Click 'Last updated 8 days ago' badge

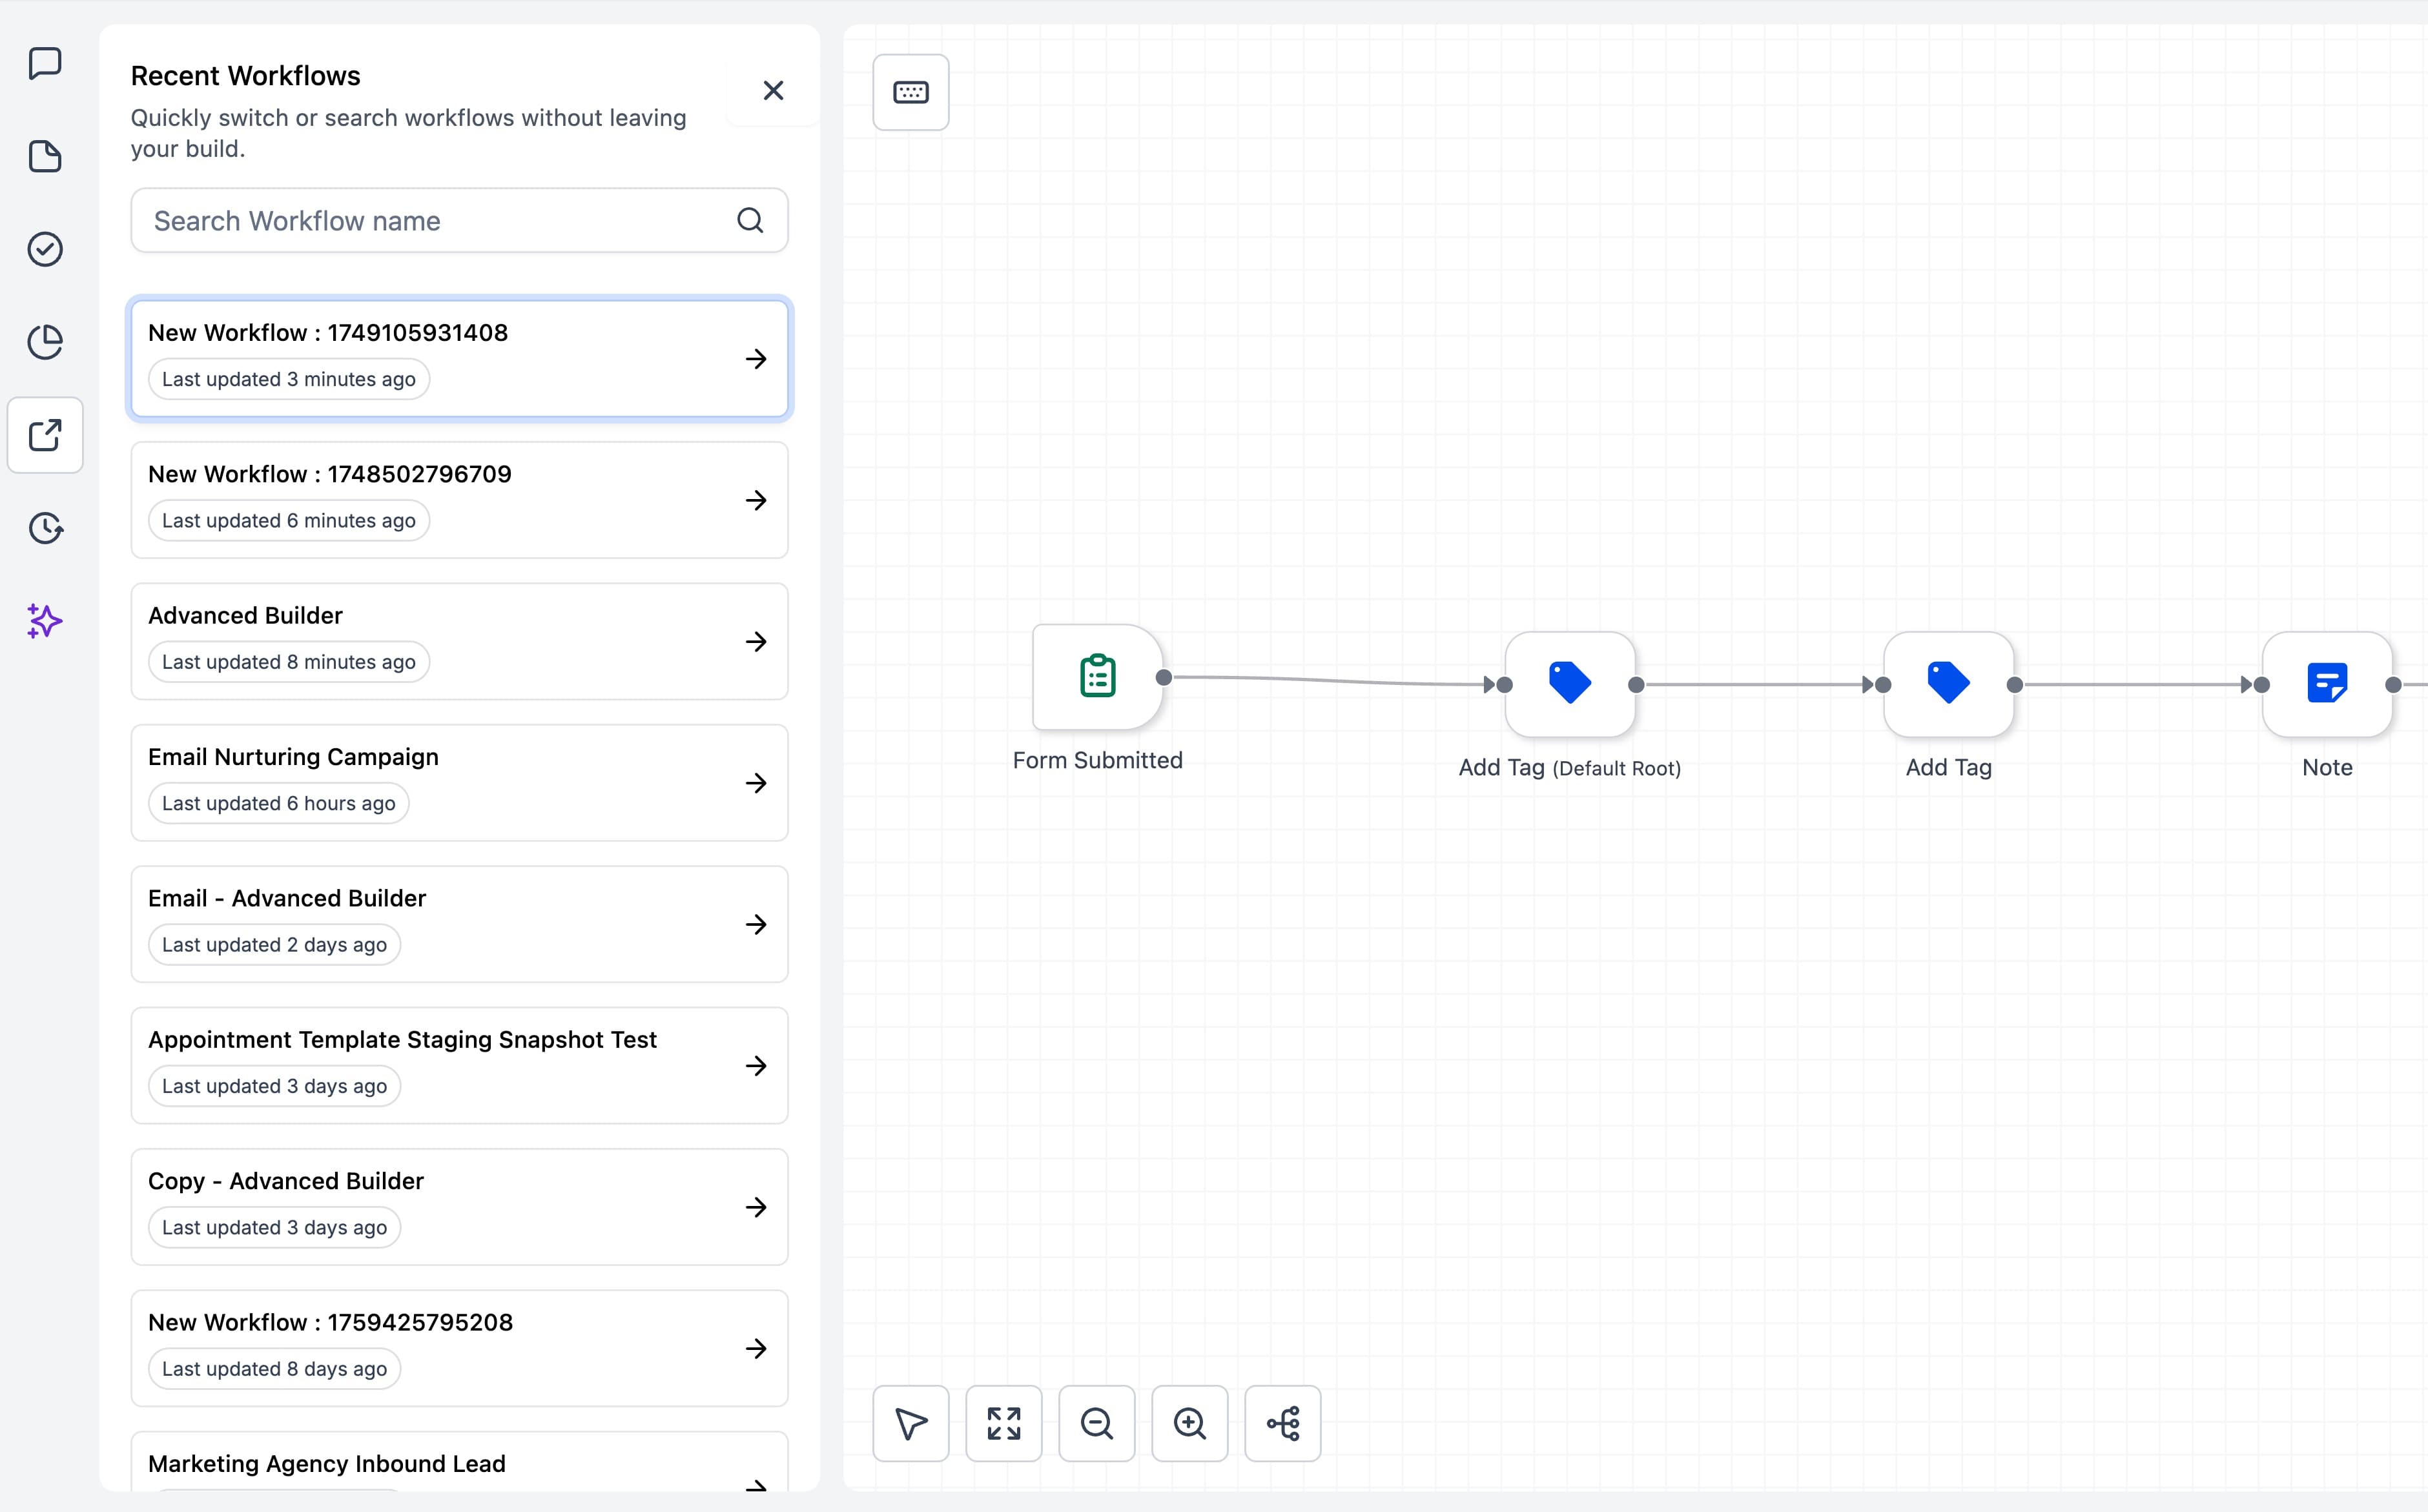[274, 1369]
